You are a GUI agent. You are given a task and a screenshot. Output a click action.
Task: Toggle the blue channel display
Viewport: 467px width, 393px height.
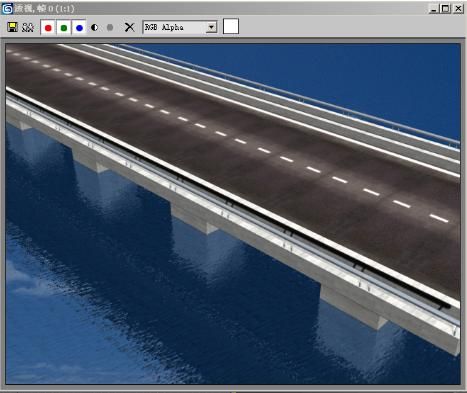click(79, 28)
